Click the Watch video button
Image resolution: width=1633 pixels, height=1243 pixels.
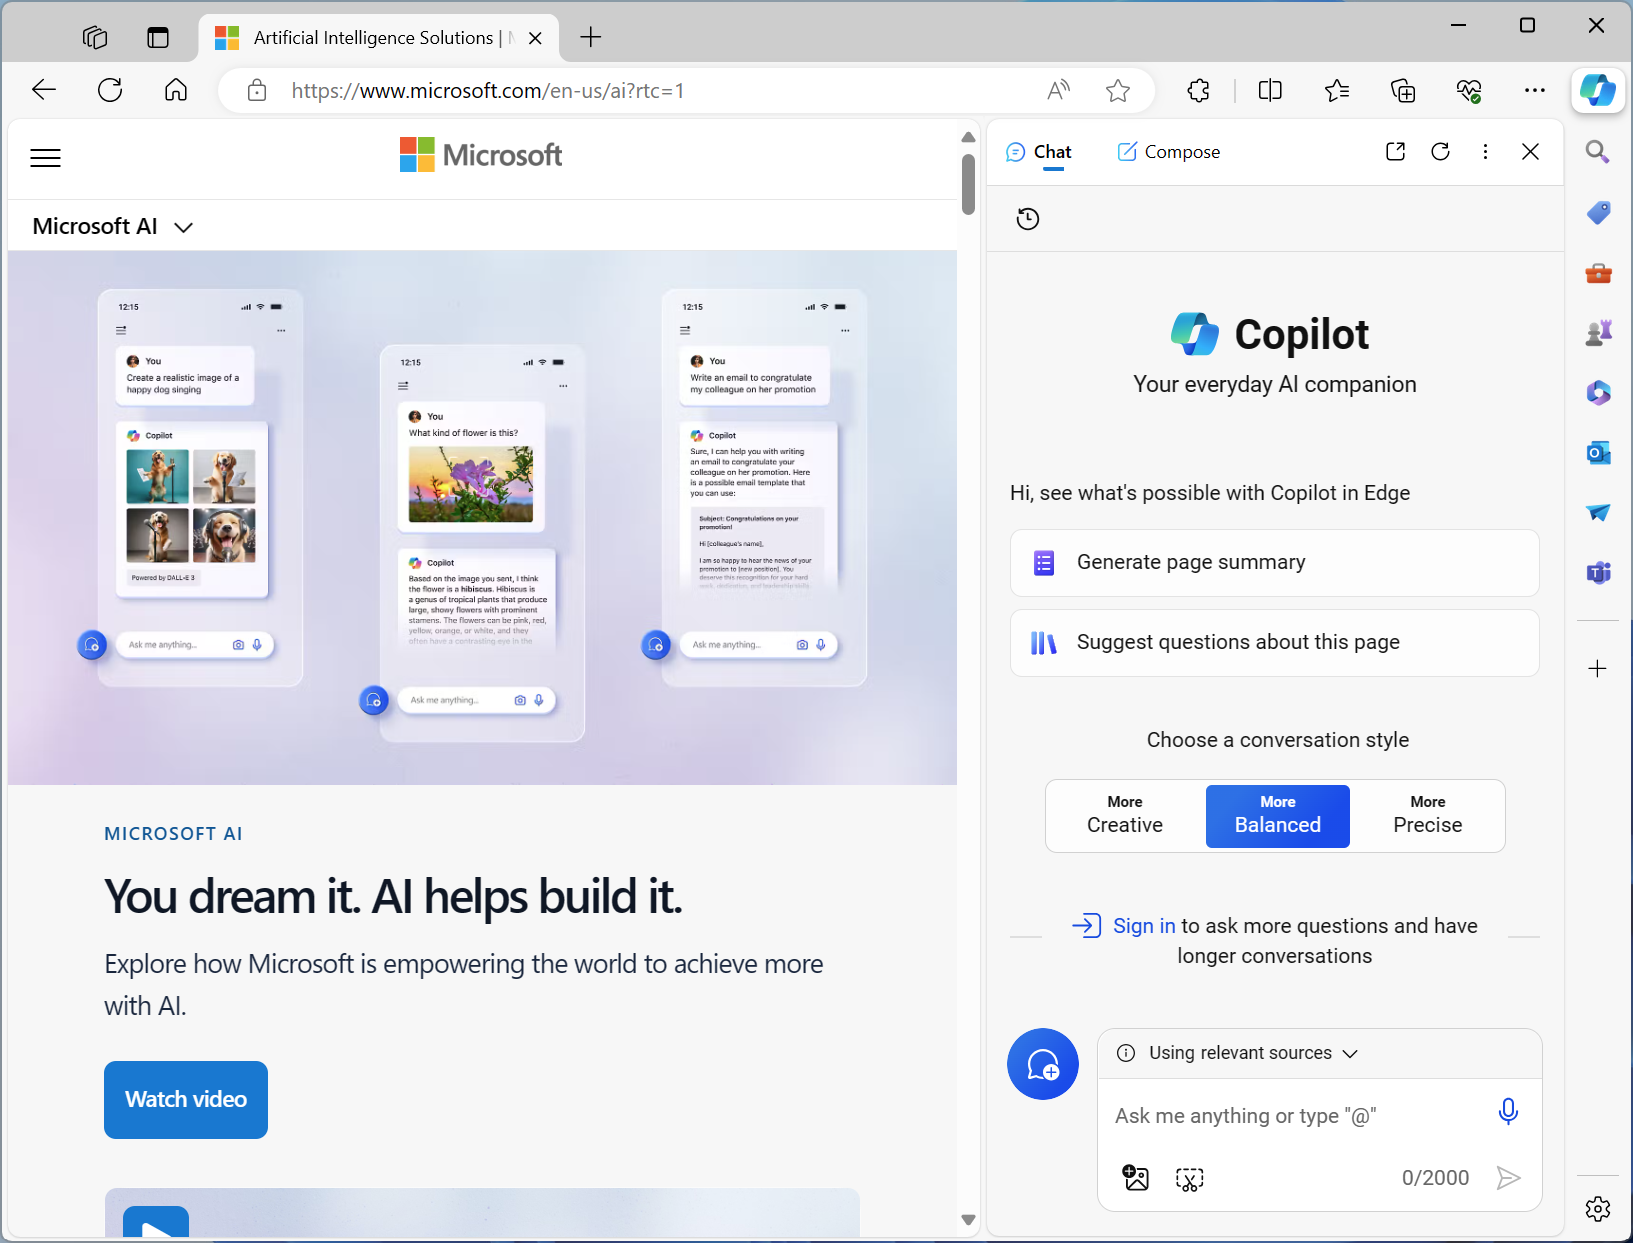186,1100
